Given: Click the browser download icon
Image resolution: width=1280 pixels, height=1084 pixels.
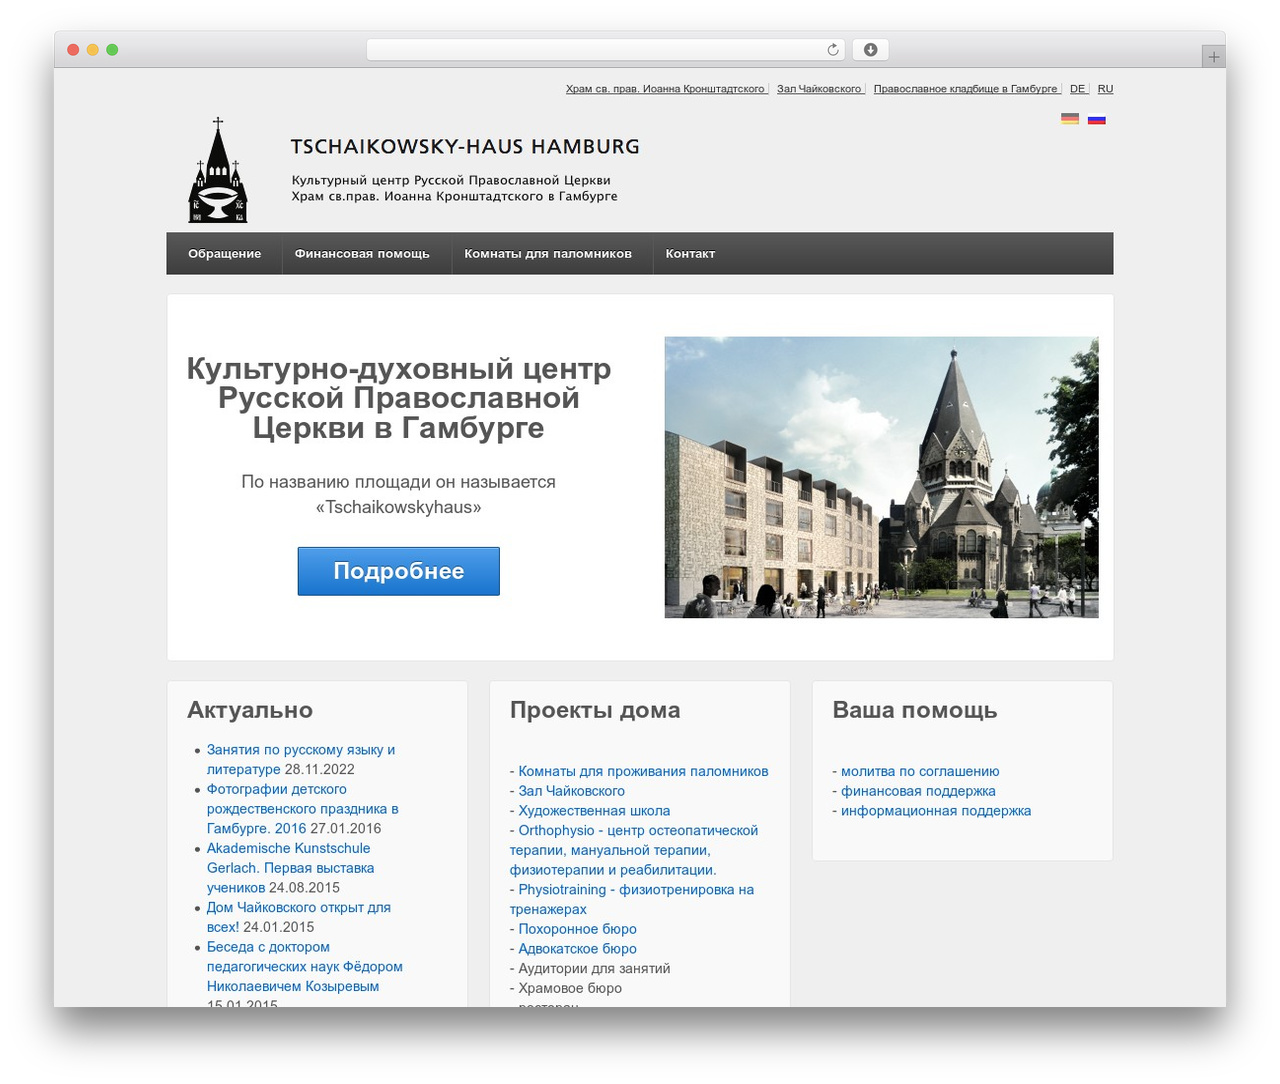Looking at the screenshot, I should tap(870, 50).
